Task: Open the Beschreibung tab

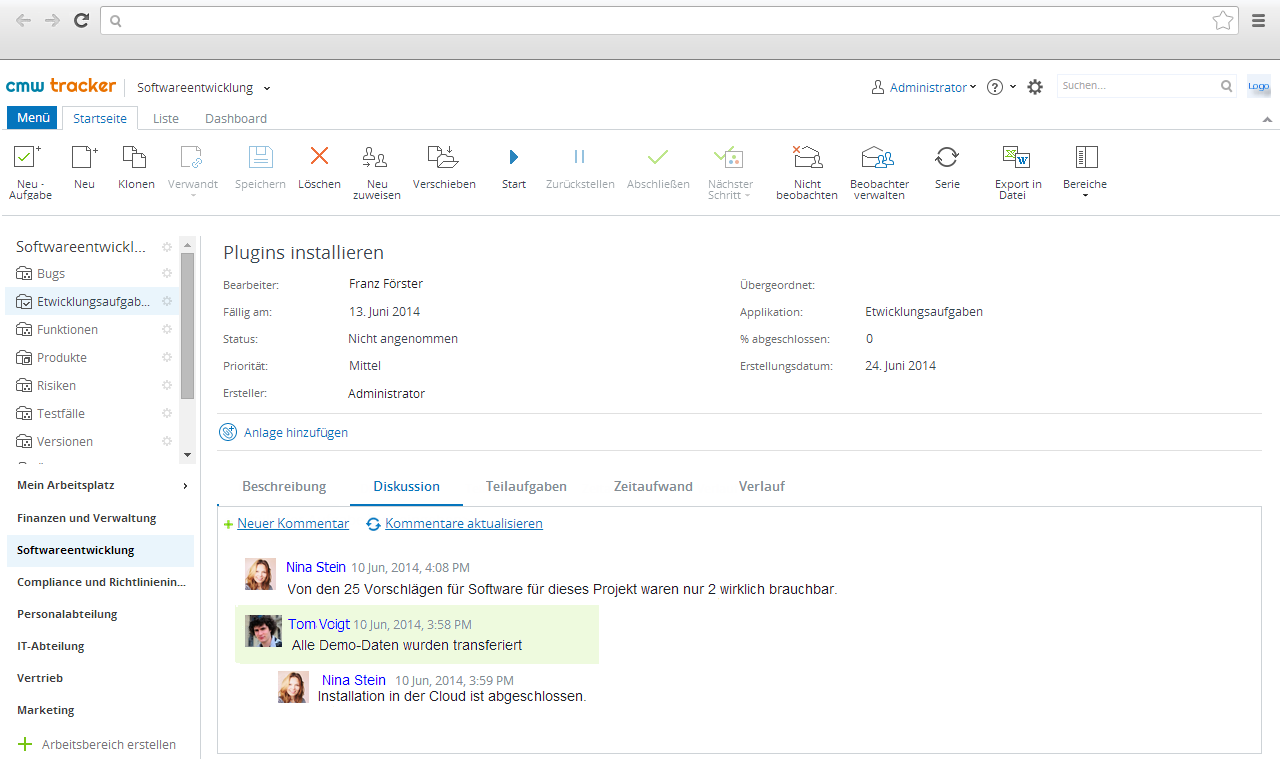Action: tap(284, 486)
